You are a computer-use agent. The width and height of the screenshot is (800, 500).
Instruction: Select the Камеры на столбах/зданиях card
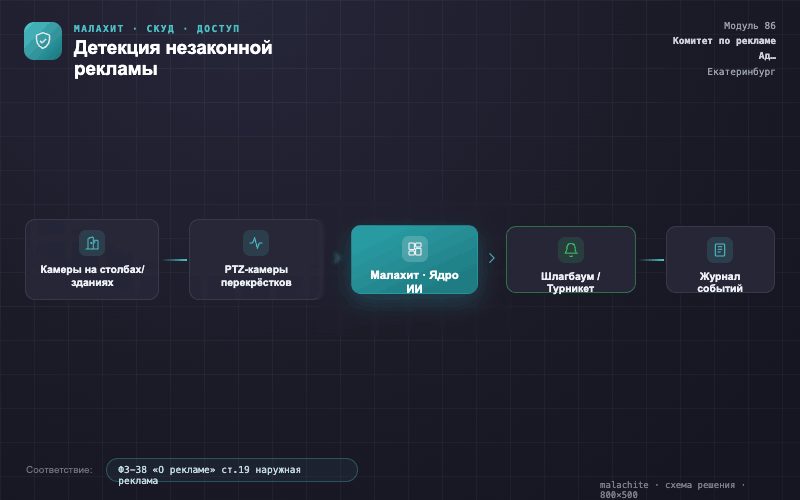92,259
